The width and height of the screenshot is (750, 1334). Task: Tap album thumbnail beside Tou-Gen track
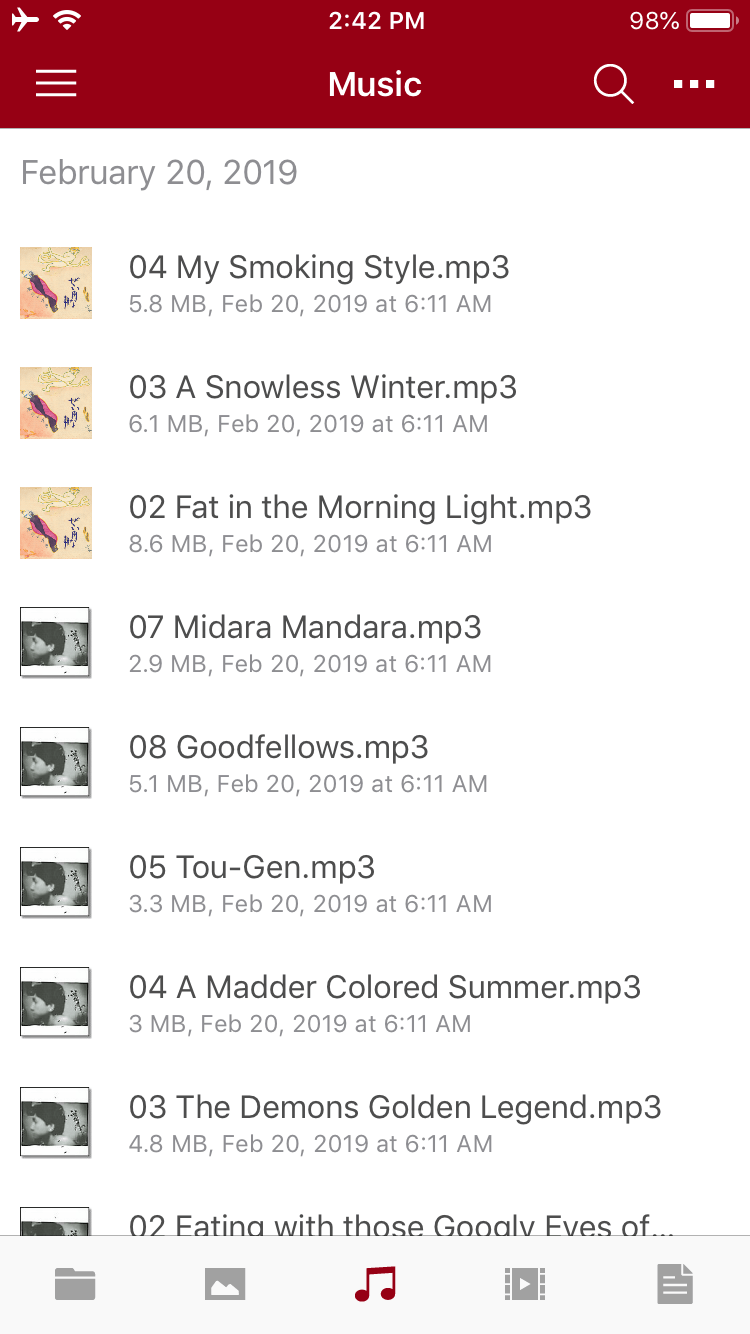56,883
